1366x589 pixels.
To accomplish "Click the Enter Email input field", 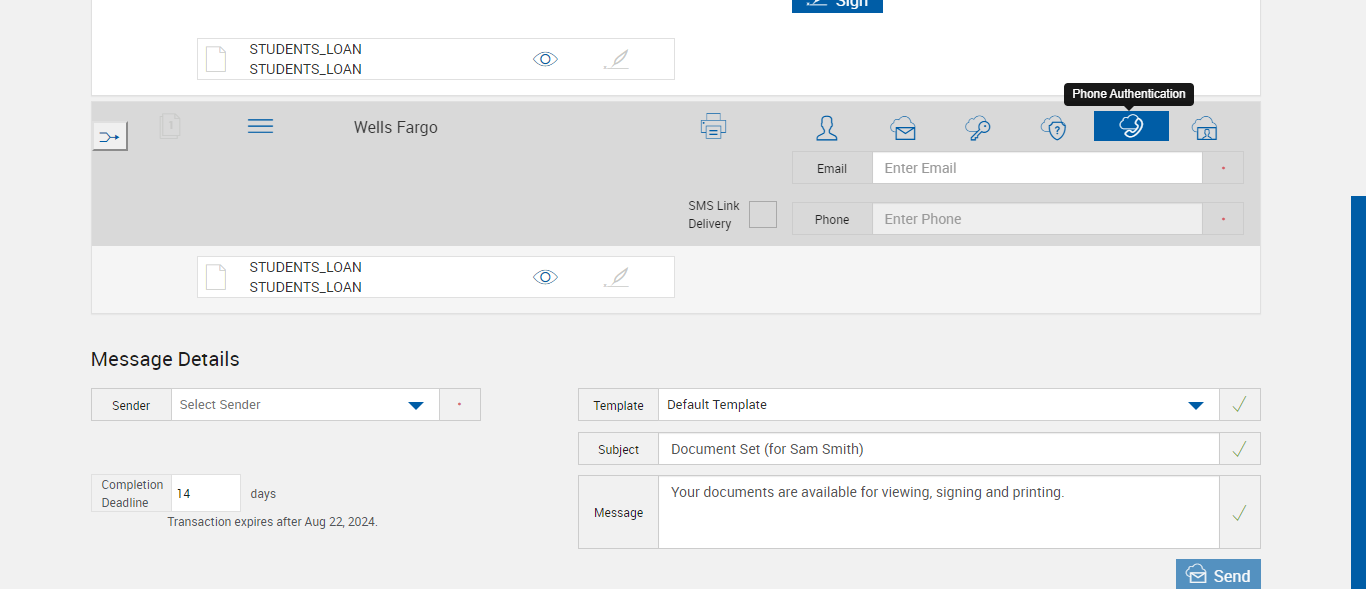I will [x=1036, y=168].
